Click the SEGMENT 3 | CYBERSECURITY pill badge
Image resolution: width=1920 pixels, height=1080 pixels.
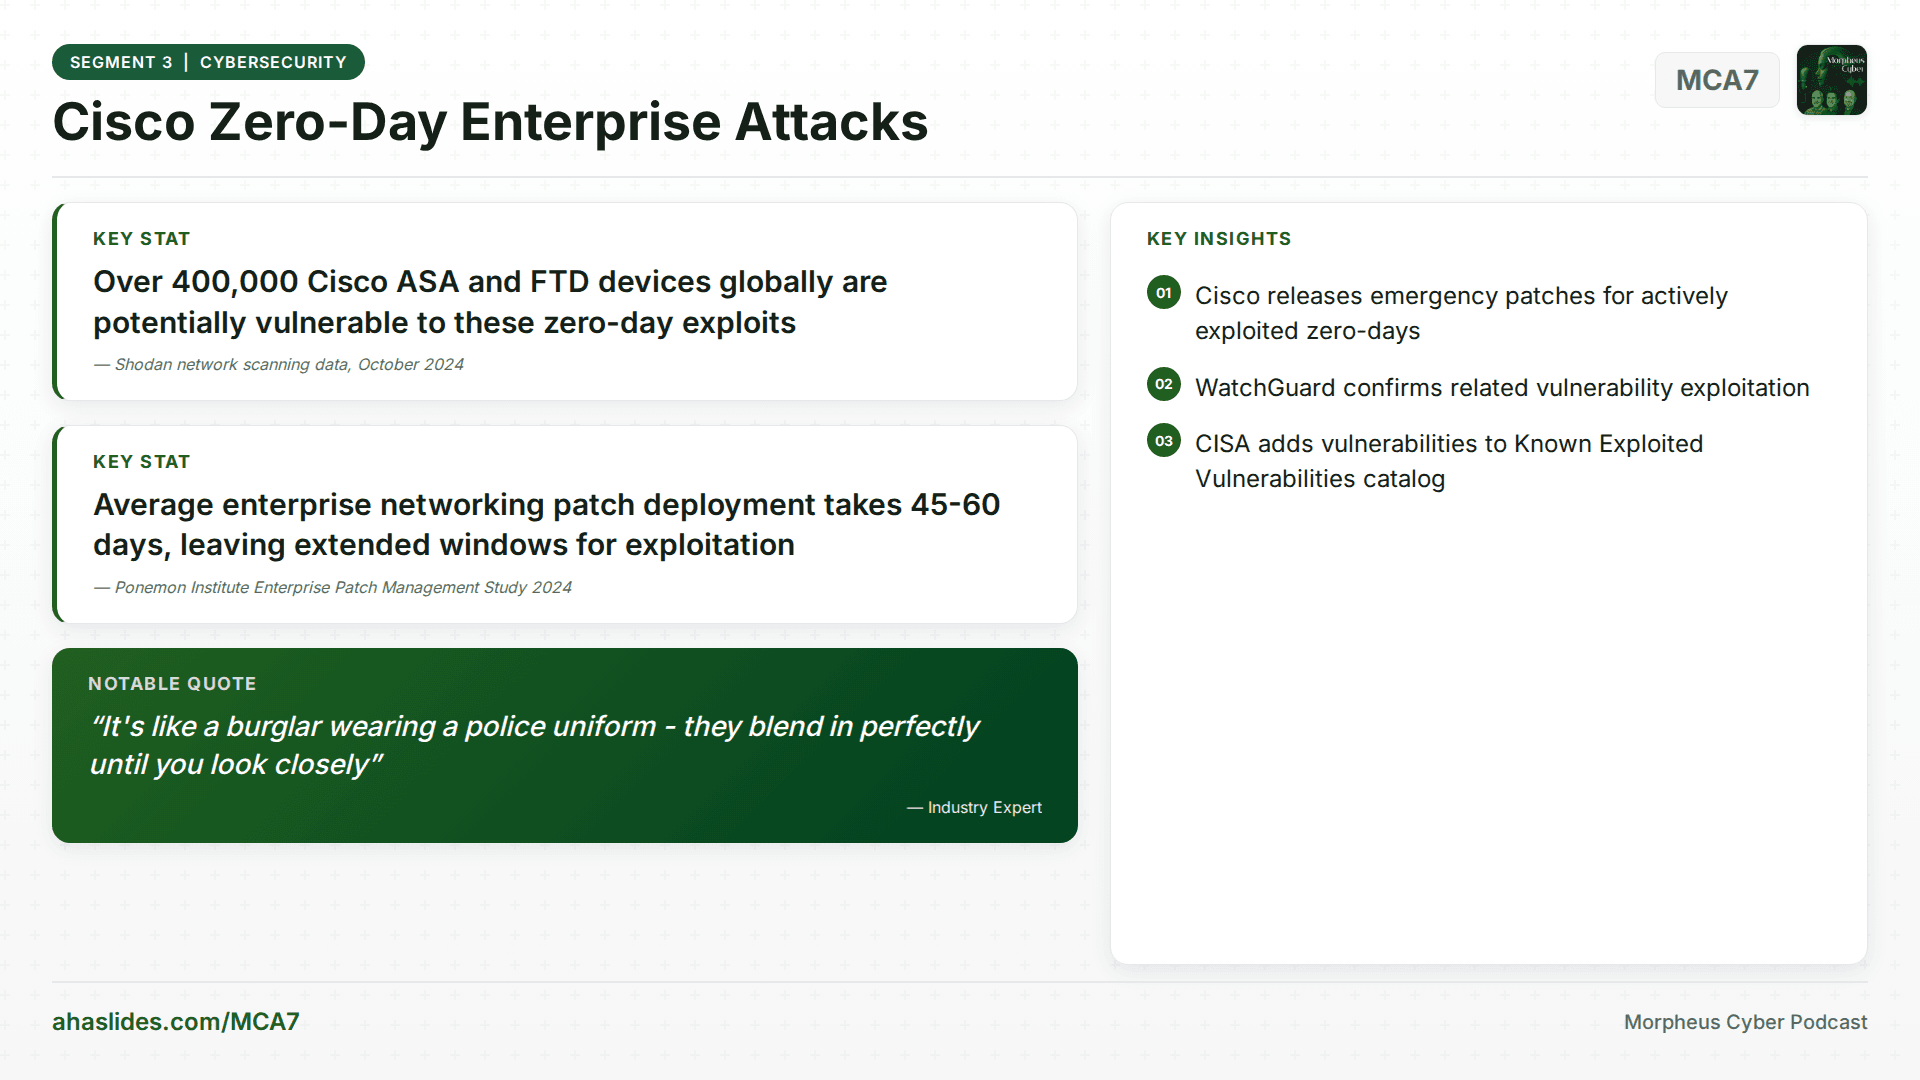coord(208,61)
